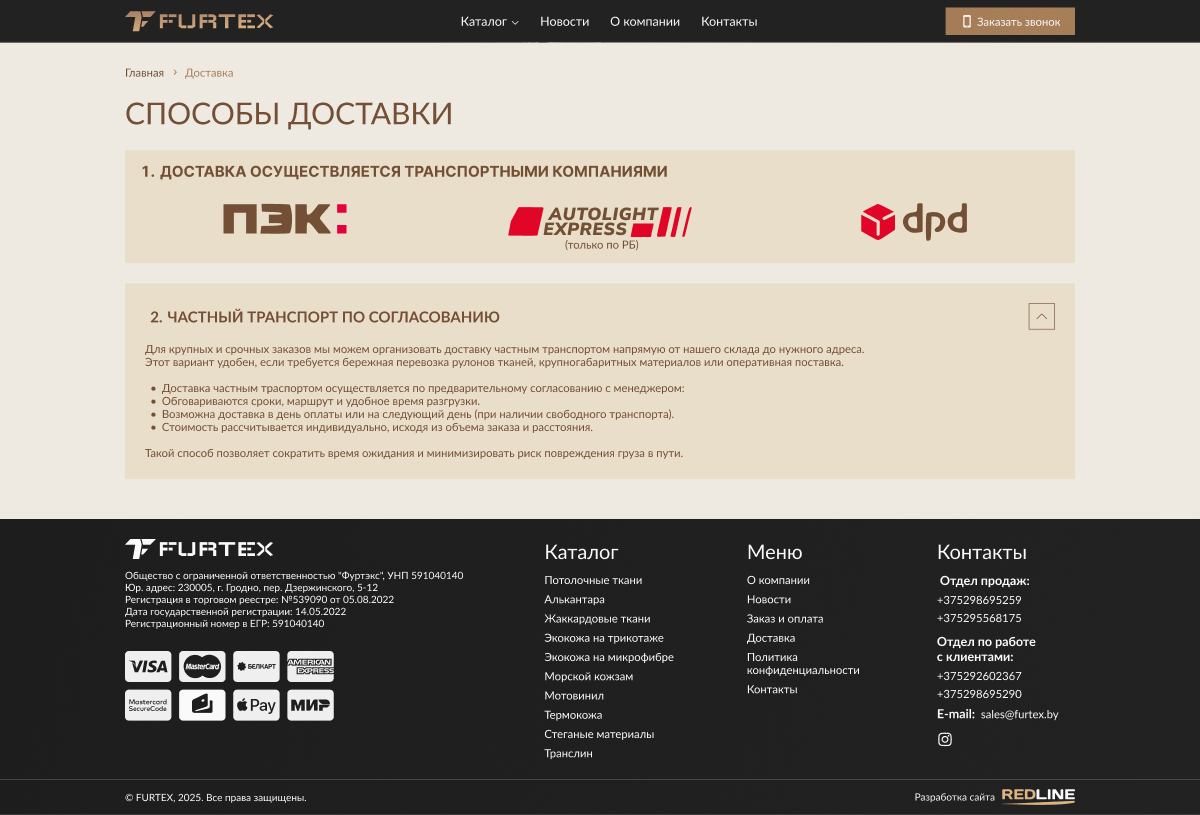Expand the Каталог dropdown menu
1200x815 pixels.
tap(489, 22)
